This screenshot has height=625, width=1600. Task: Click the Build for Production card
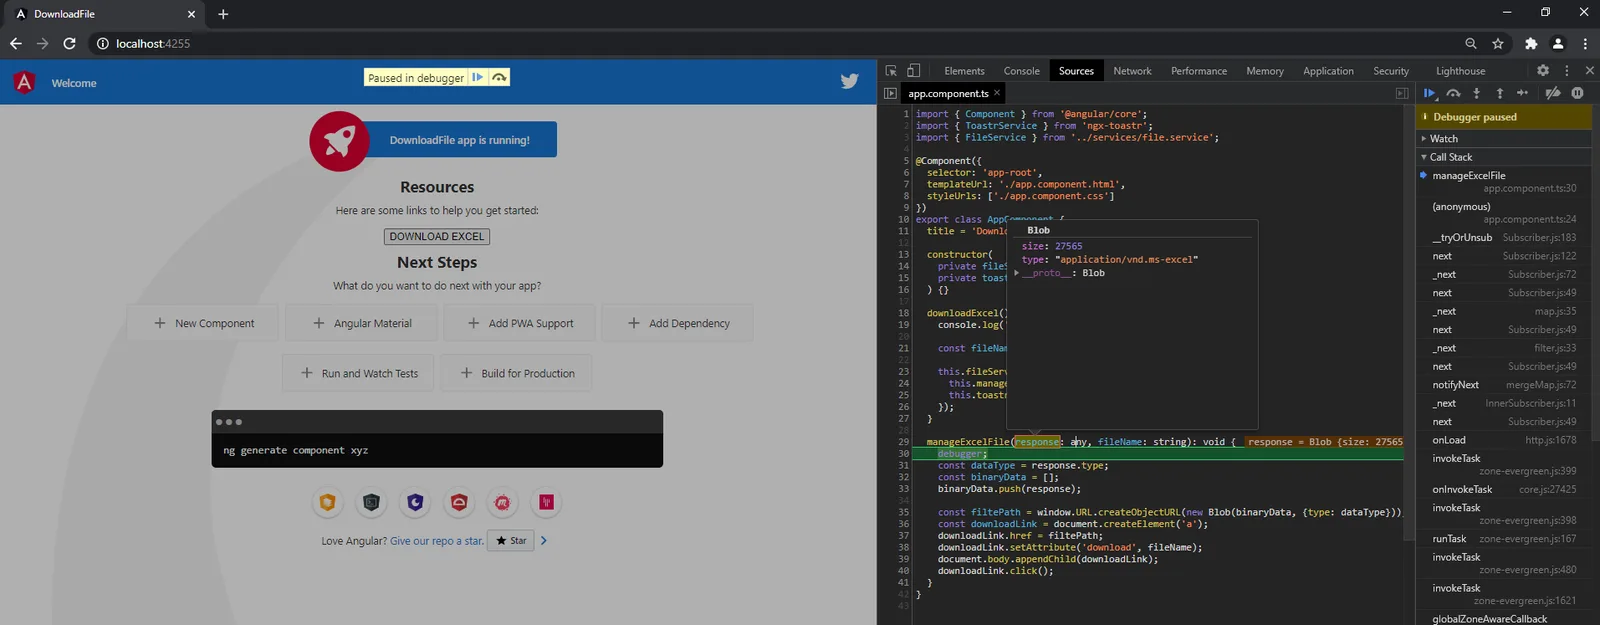pos(516,373)
